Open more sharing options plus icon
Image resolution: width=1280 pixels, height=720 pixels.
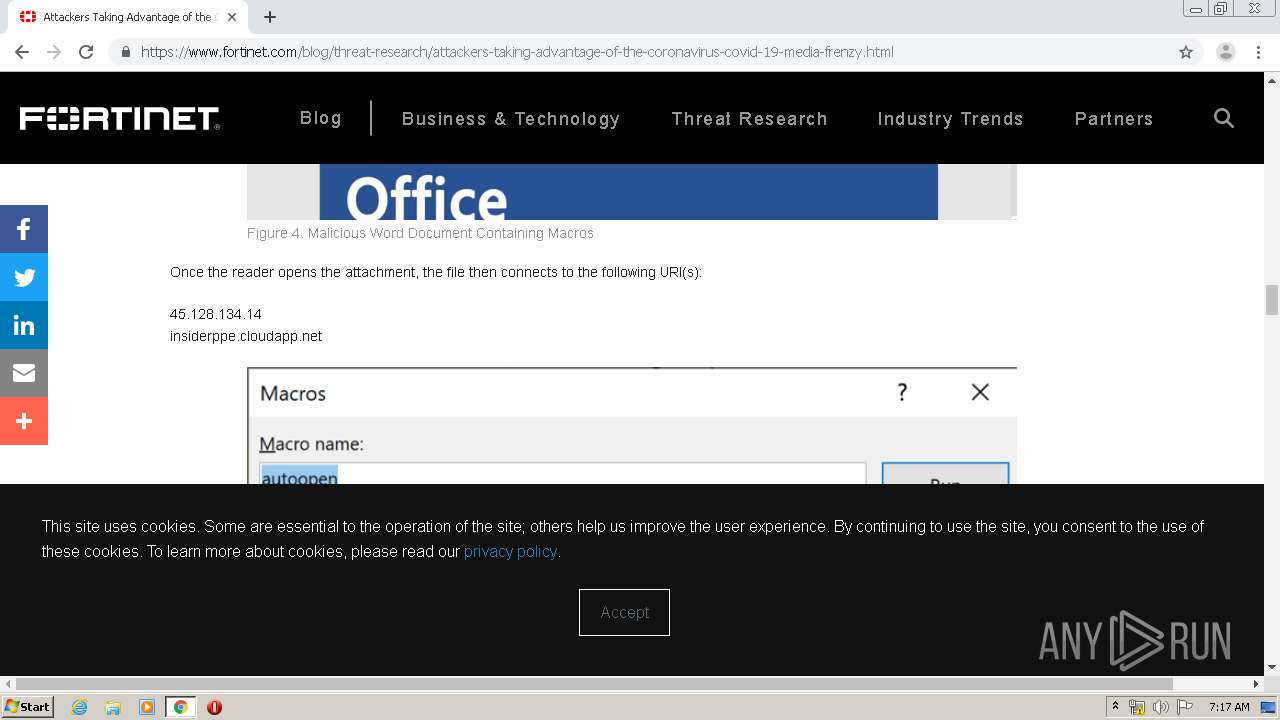[24, 421]
